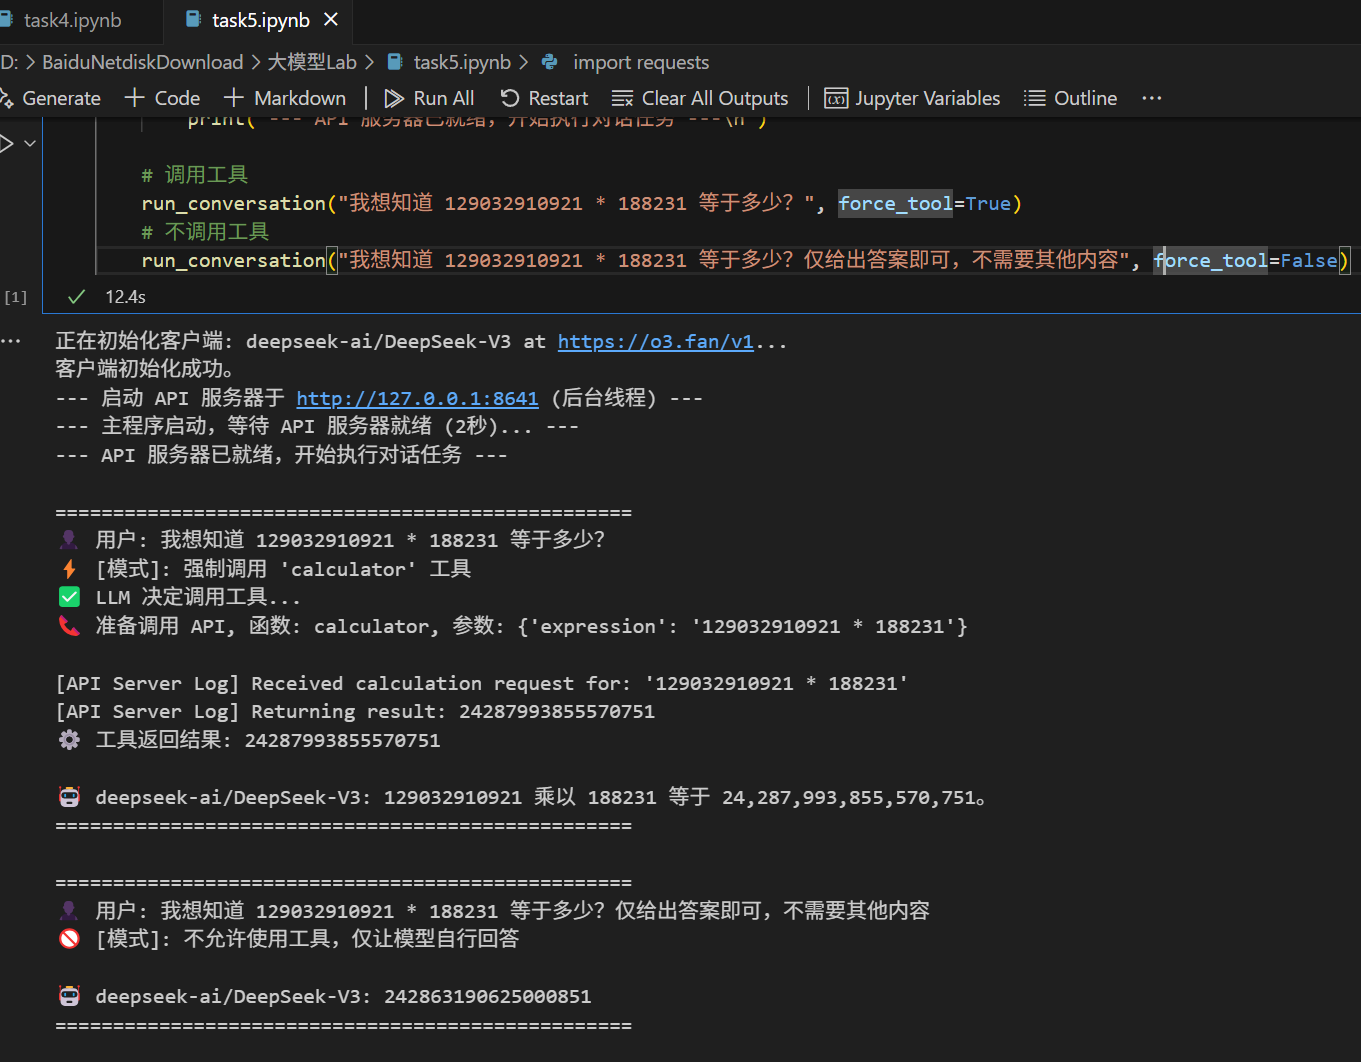
Task: Collapse the cell using the chevron
Action: 30,142
